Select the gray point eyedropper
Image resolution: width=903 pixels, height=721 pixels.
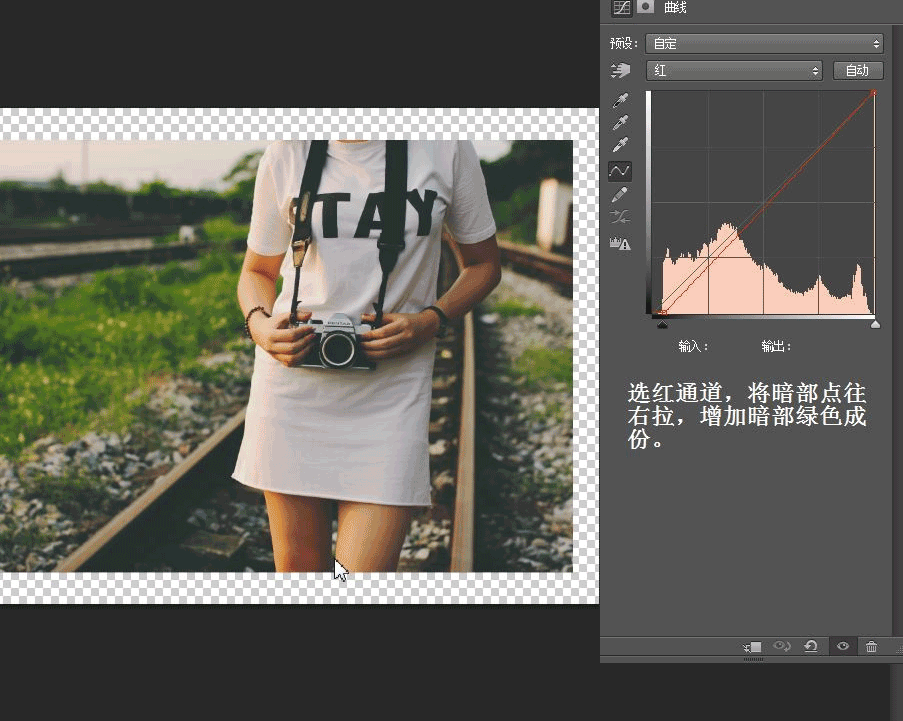point(620,121)
